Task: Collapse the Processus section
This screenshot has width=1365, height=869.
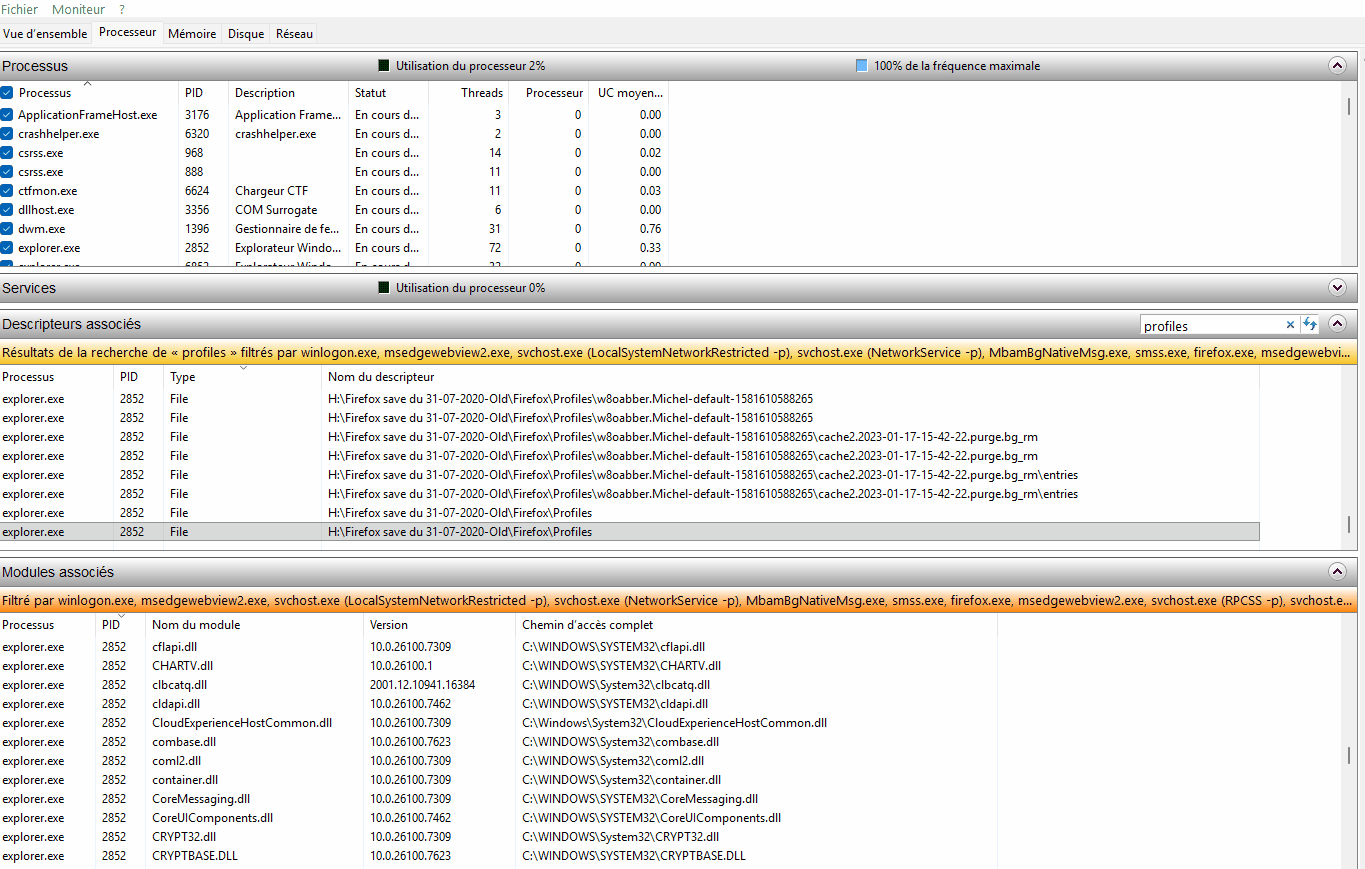Action: click(x=1337, y=65)
